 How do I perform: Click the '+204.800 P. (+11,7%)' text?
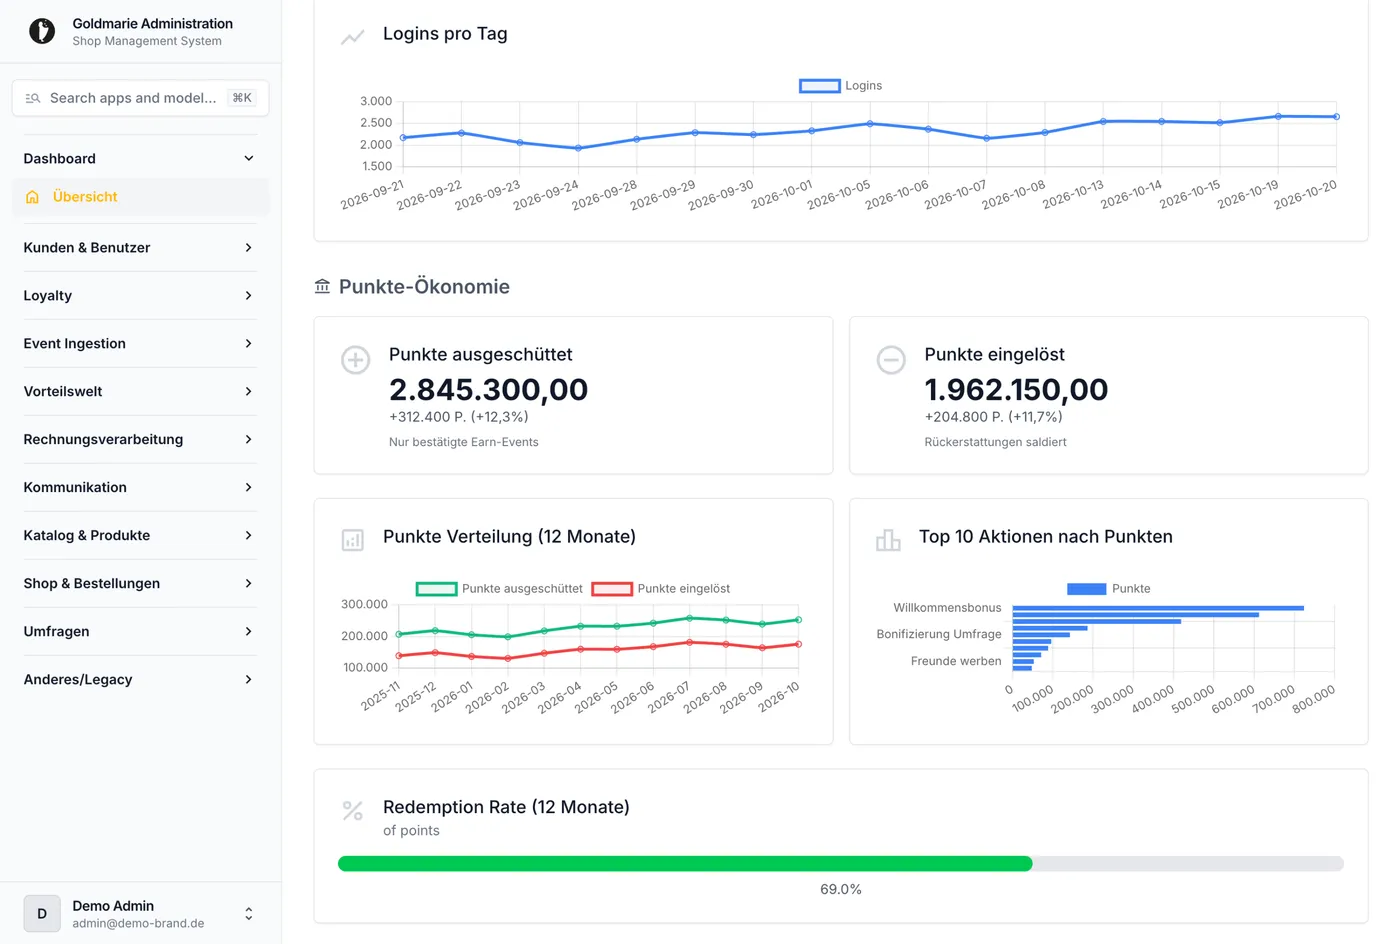[993, 417]
